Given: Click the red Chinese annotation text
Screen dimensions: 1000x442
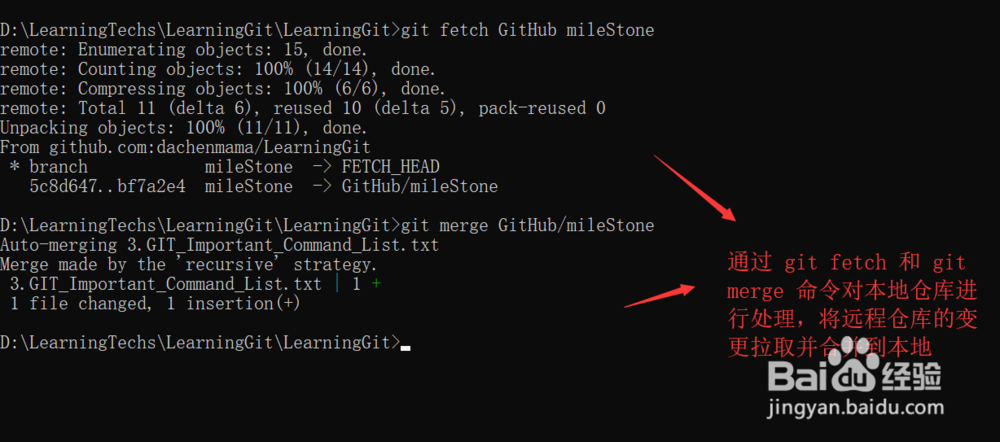Looking at the screenshot, I should [853, 305].
